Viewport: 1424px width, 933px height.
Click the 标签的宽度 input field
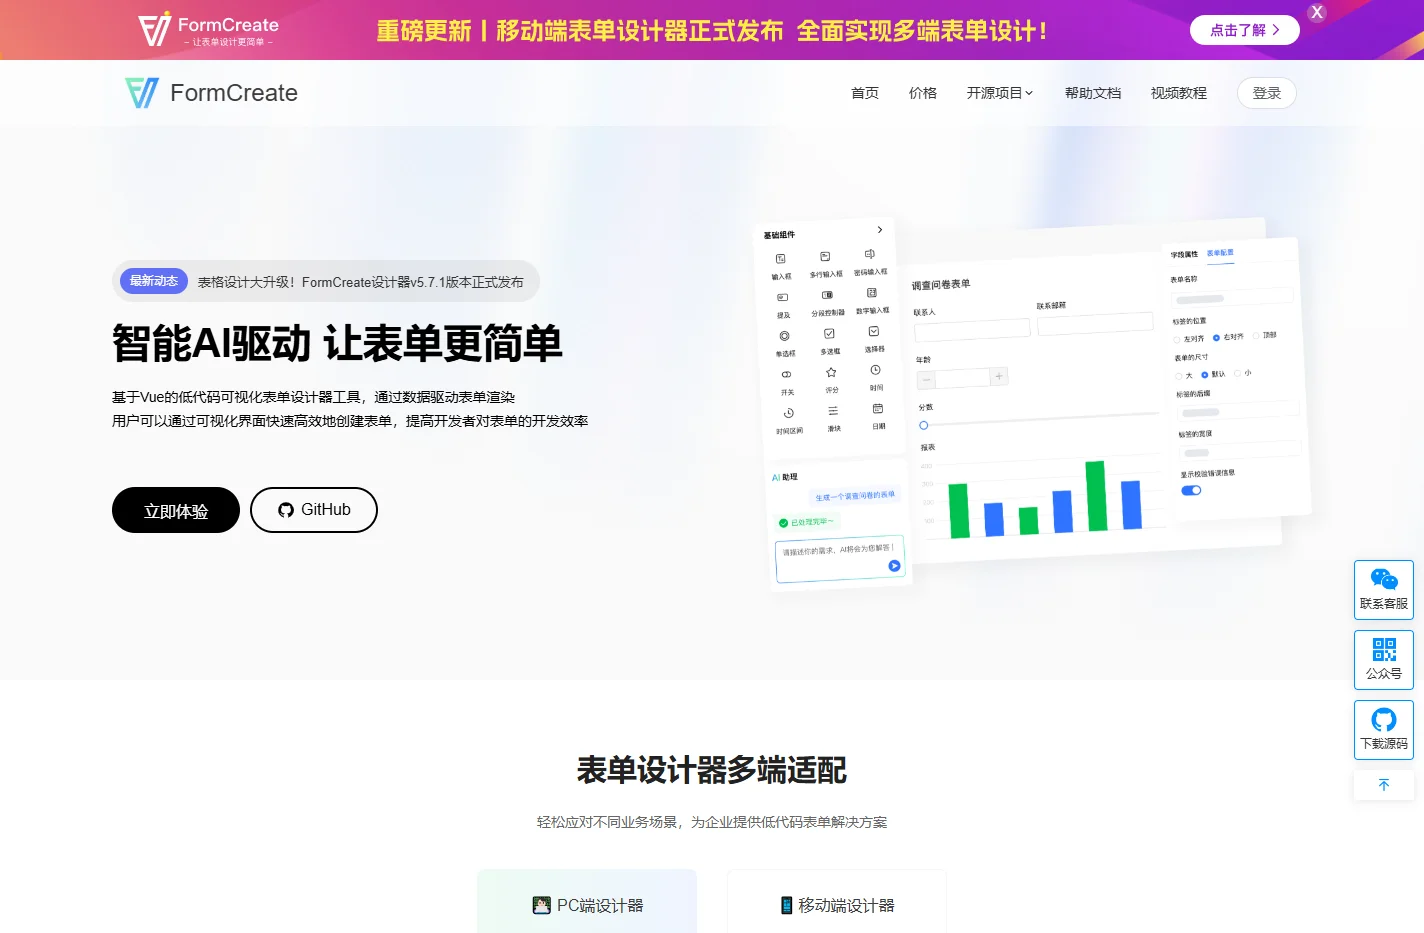pos(1241,451)
